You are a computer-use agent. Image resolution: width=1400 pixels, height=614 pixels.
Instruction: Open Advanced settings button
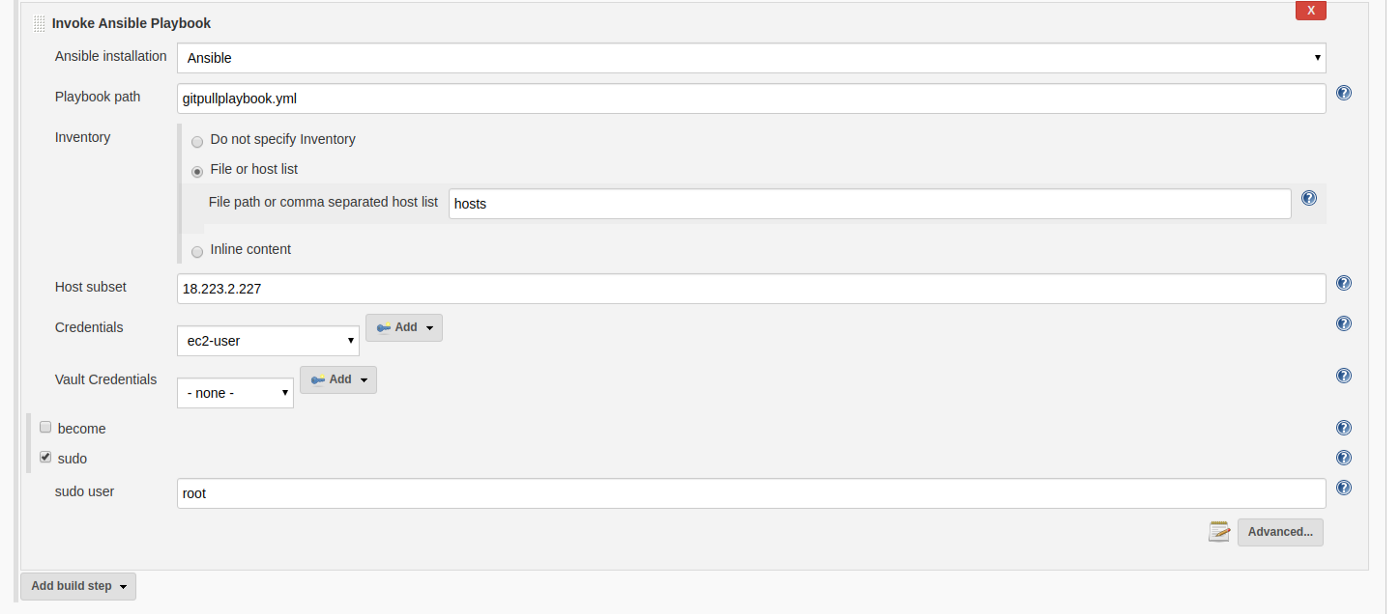click(1280, 532)
